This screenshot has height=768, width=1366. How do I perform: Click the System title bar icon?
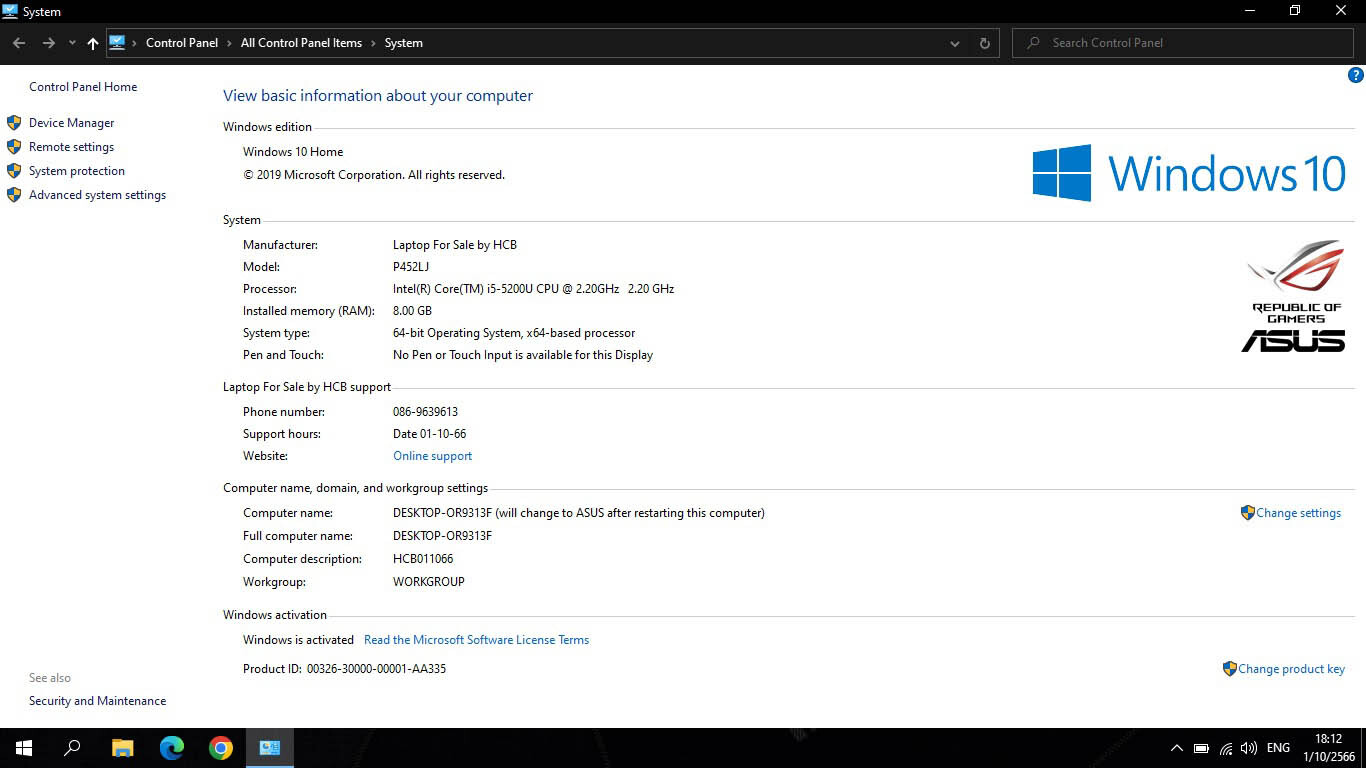(10, 11)
